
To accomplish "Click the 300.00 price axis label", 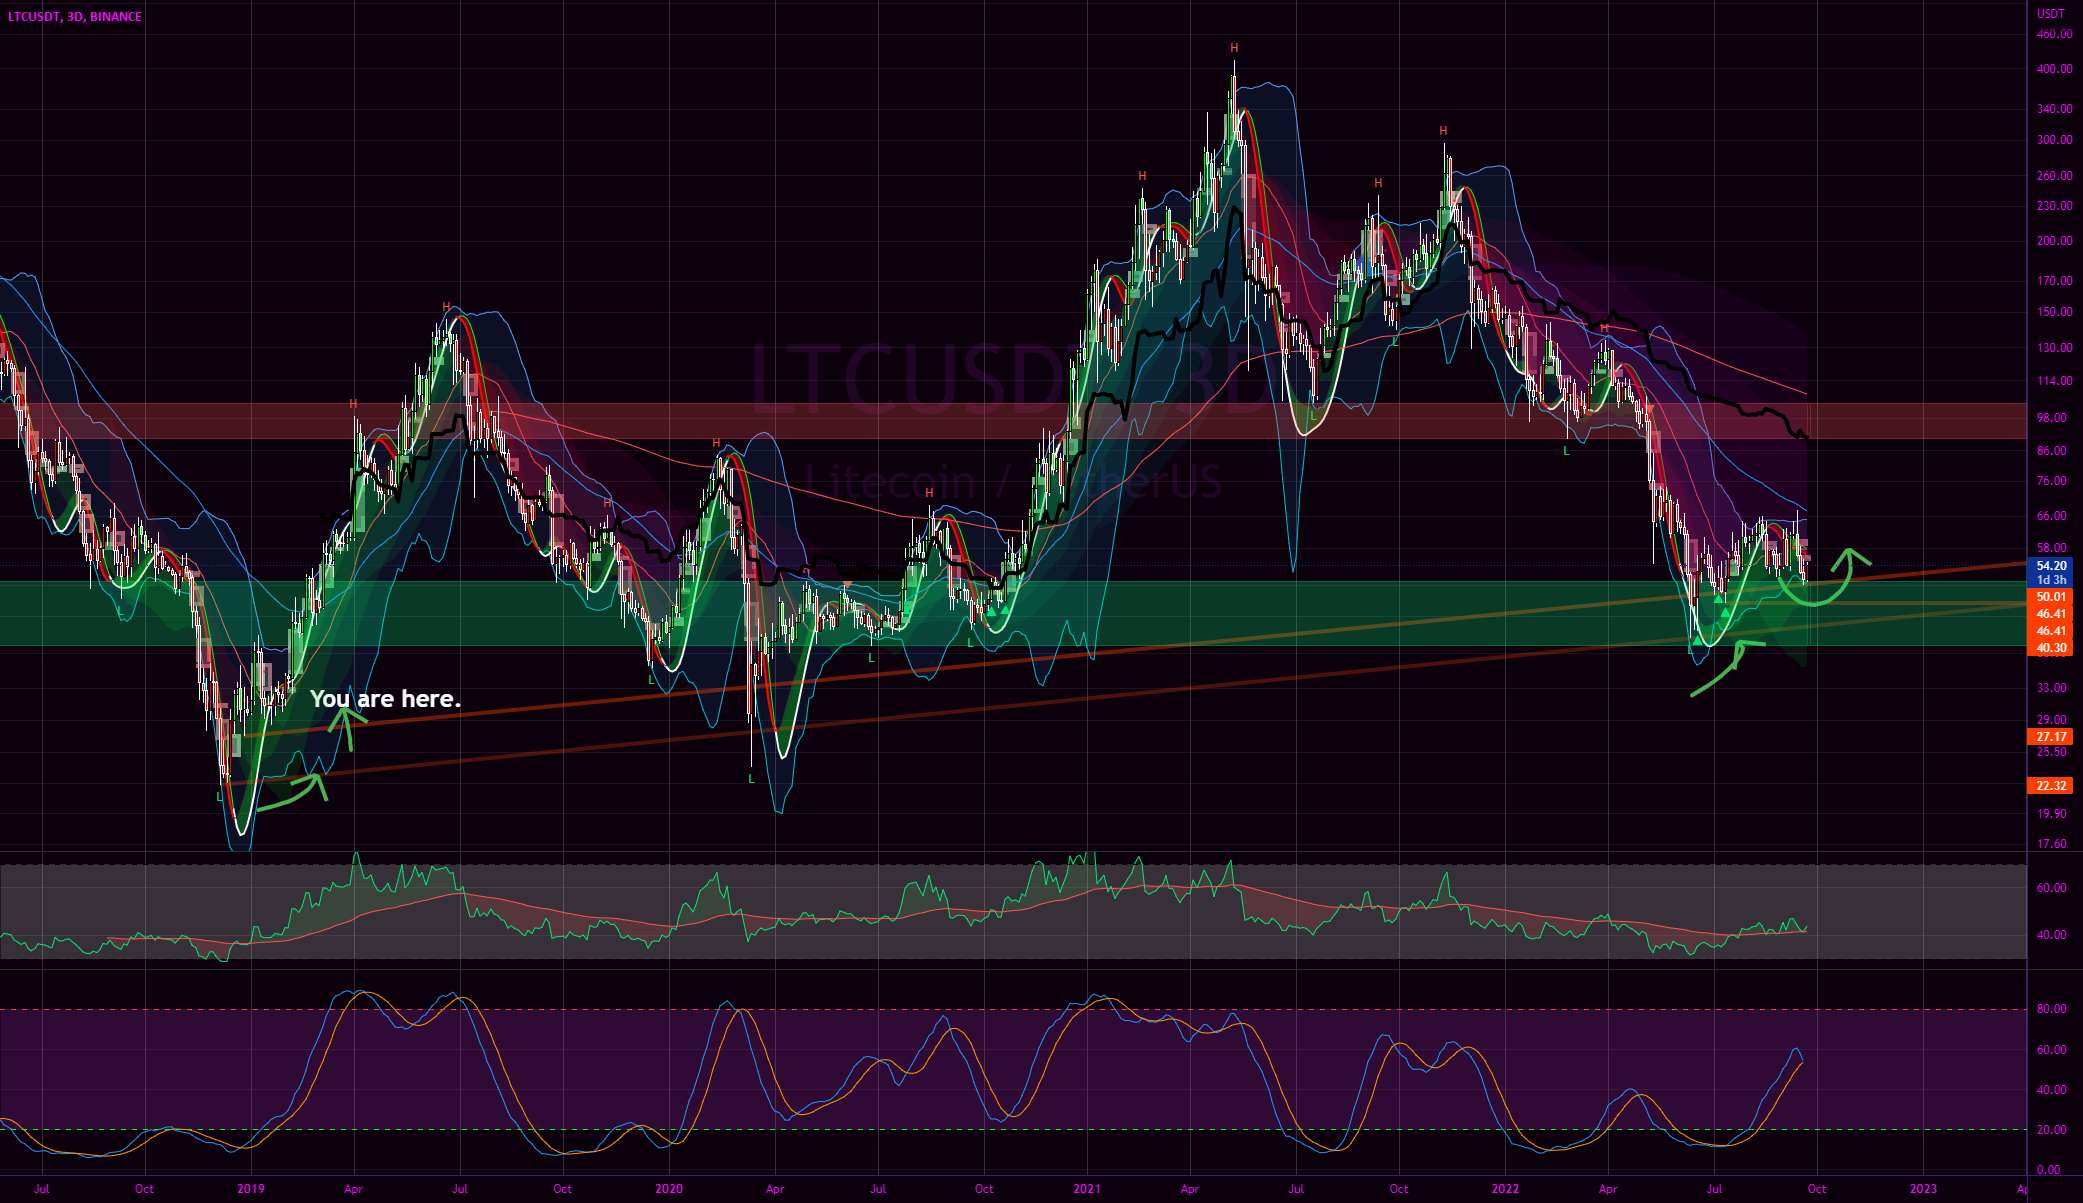I will [2054, 140].
